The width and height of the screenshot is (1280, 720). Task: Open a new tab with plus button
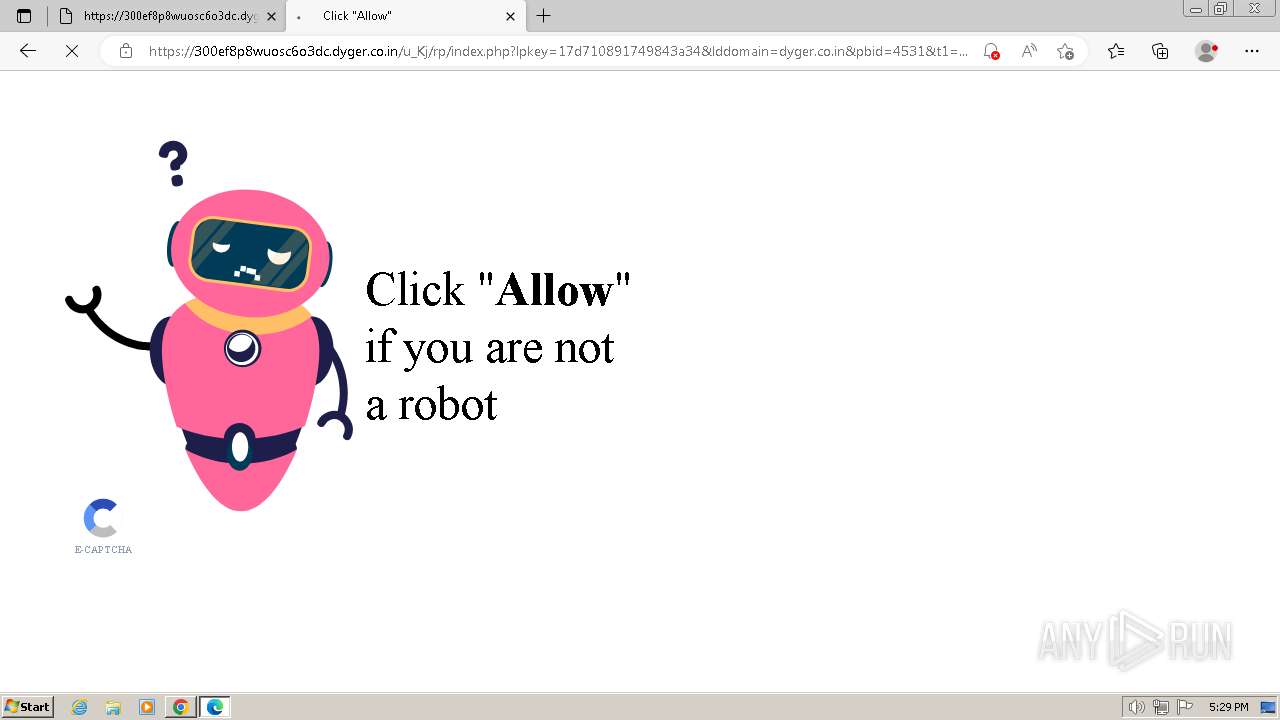coord(544,16)
